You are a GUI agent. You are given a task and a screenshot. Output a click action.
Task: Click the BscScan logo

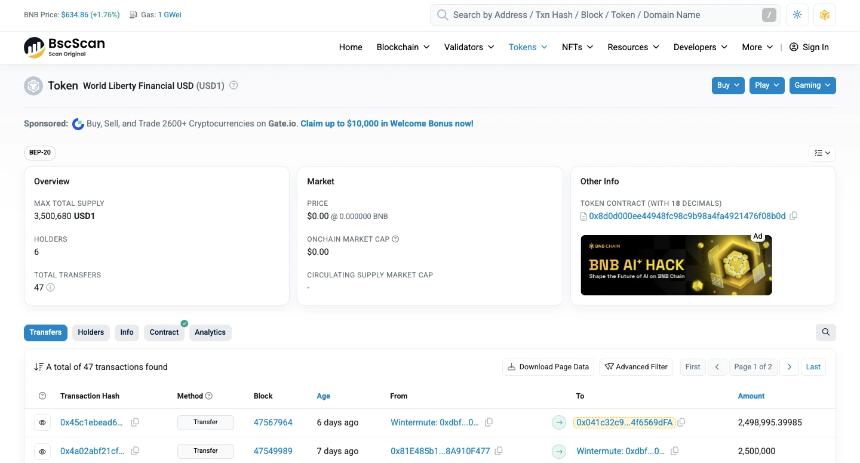click(x=64, y=47)
